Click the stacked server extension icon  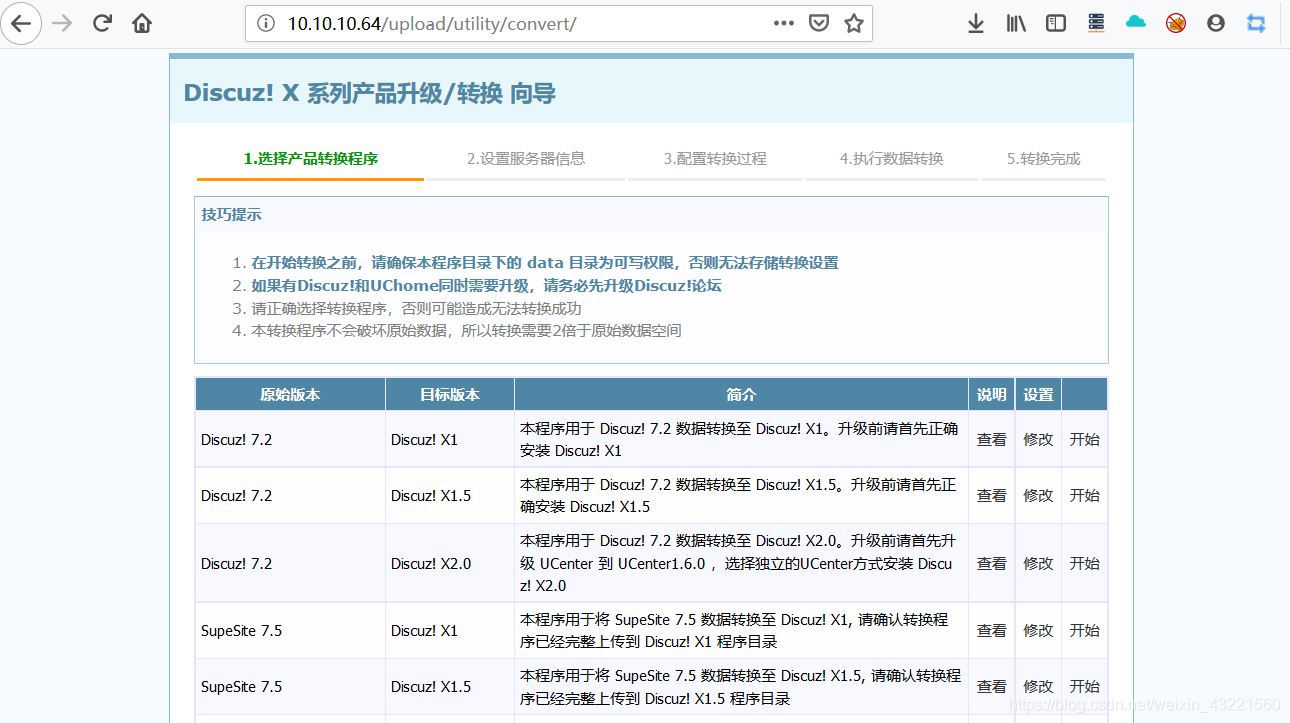[x=1096, y=23]
